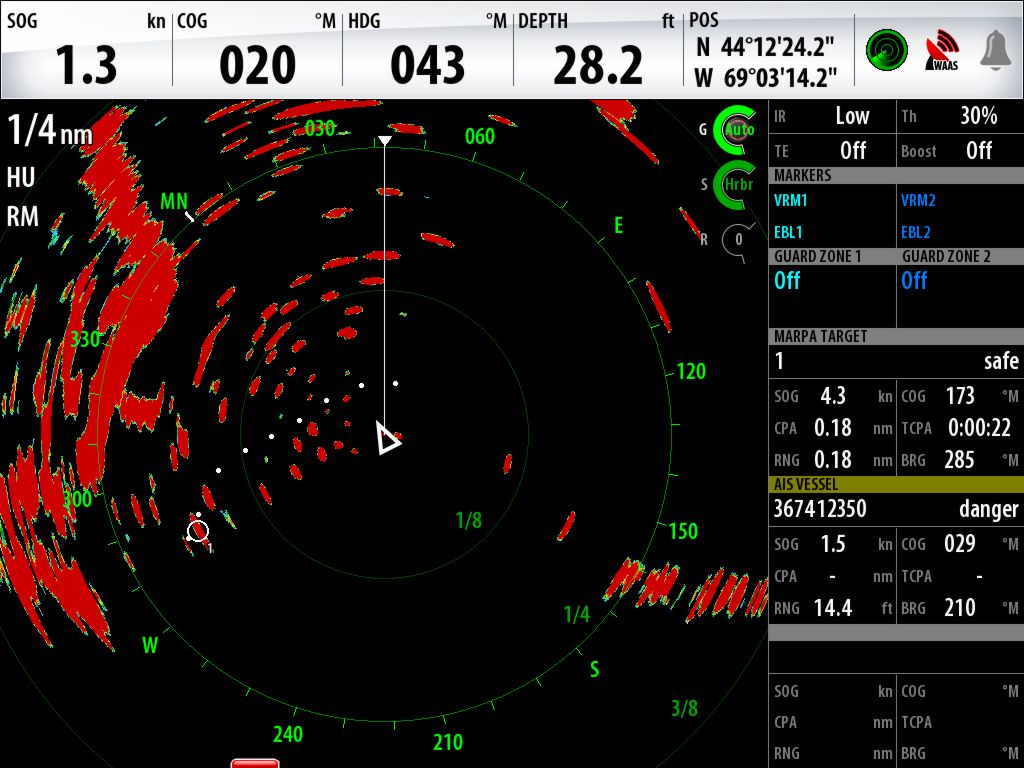Toggle IR interference rejection Low

point(833,116)
